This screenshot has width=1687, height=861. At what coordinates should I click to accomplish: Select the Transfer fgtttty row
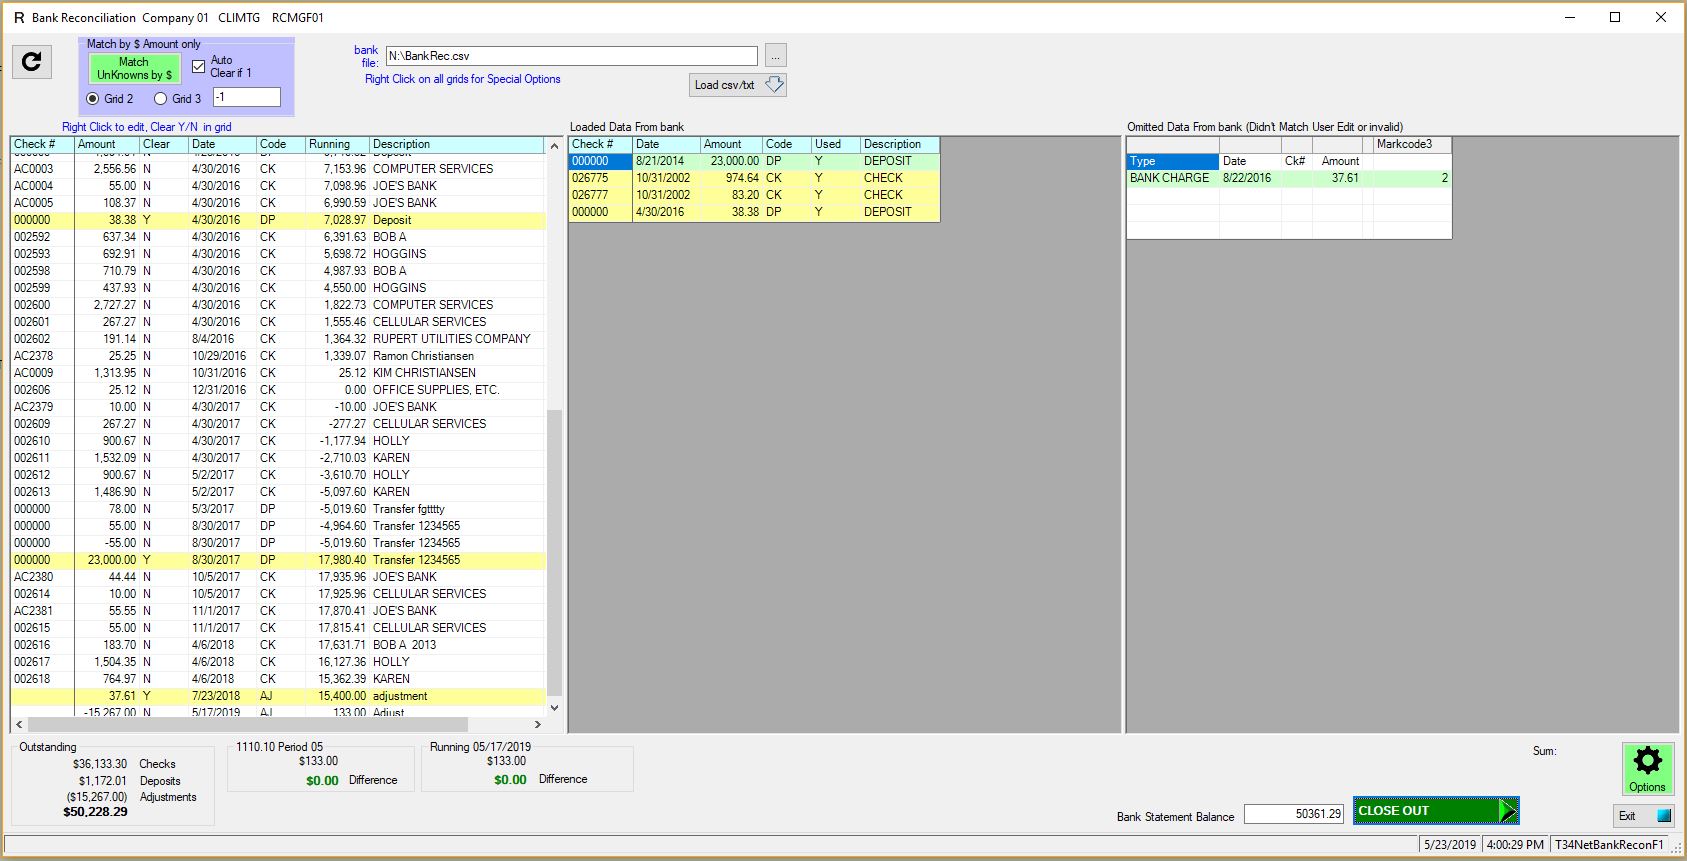(x=278, y=509)
